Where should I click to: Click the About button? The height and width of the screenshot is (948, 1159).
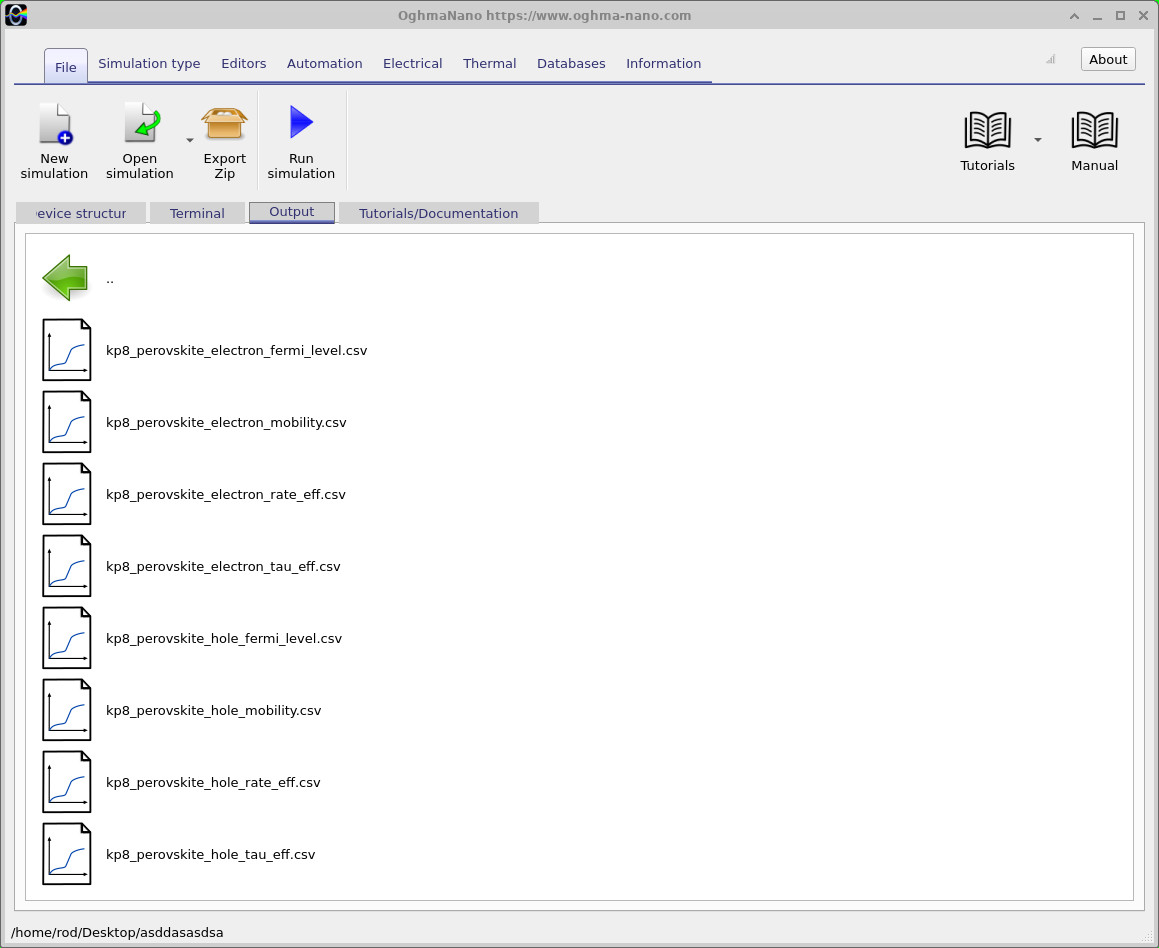point(1107,59)
